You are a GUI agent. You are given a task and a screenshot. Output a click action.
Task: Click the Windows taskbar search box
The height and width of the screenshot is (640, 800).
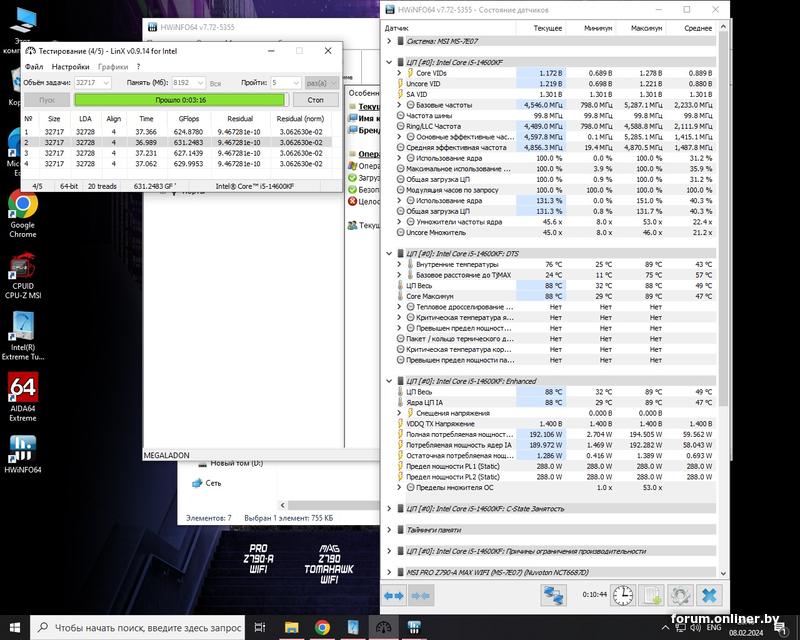pos(140,627)
